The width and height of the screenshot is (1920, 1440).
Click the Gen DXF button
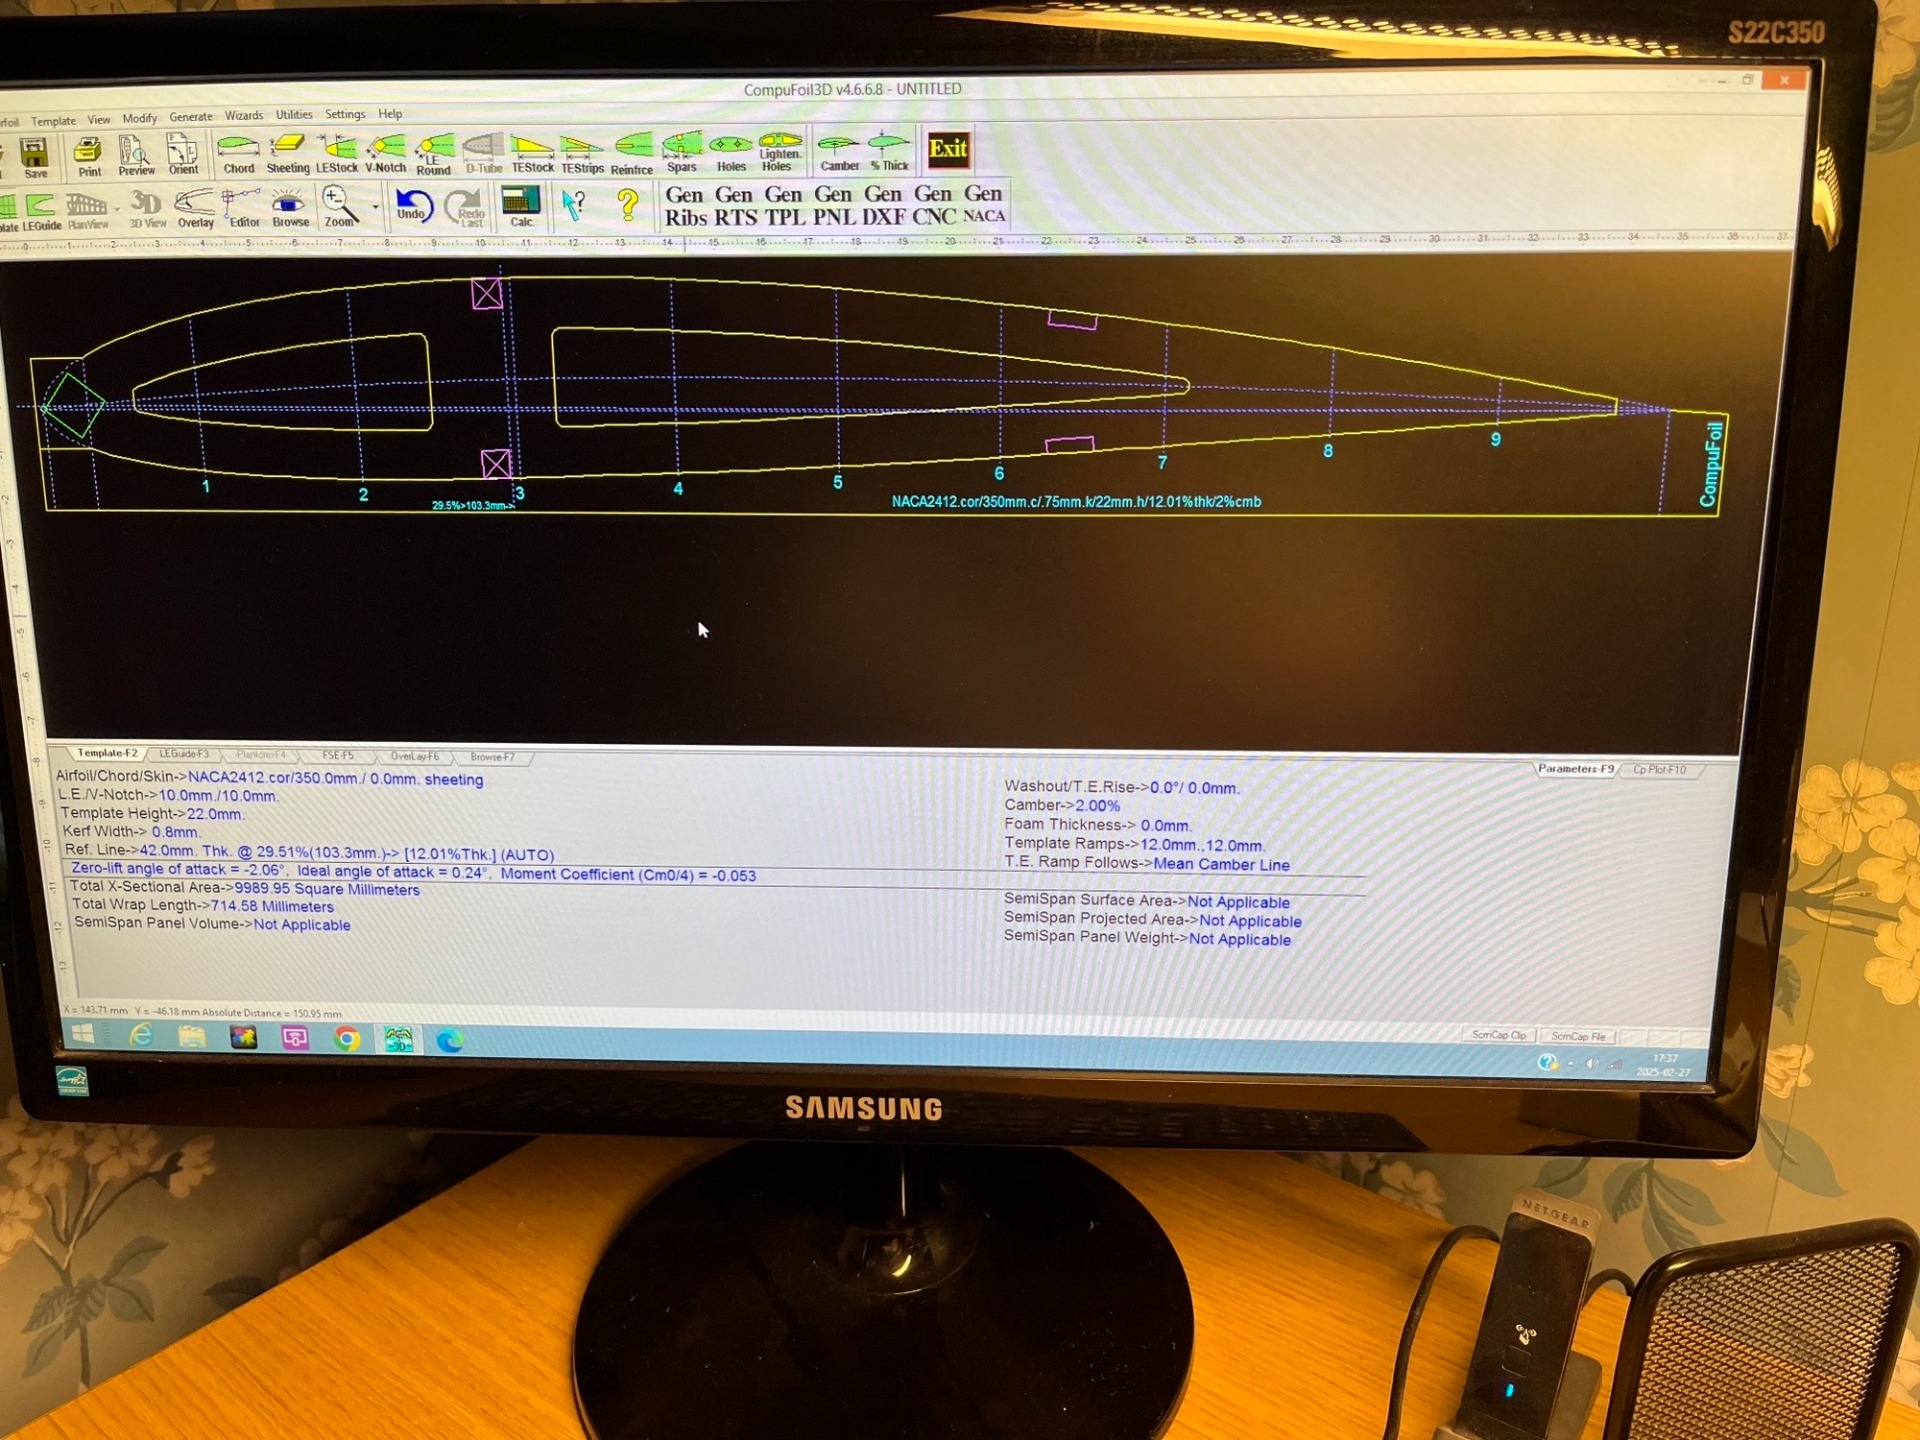883,205
